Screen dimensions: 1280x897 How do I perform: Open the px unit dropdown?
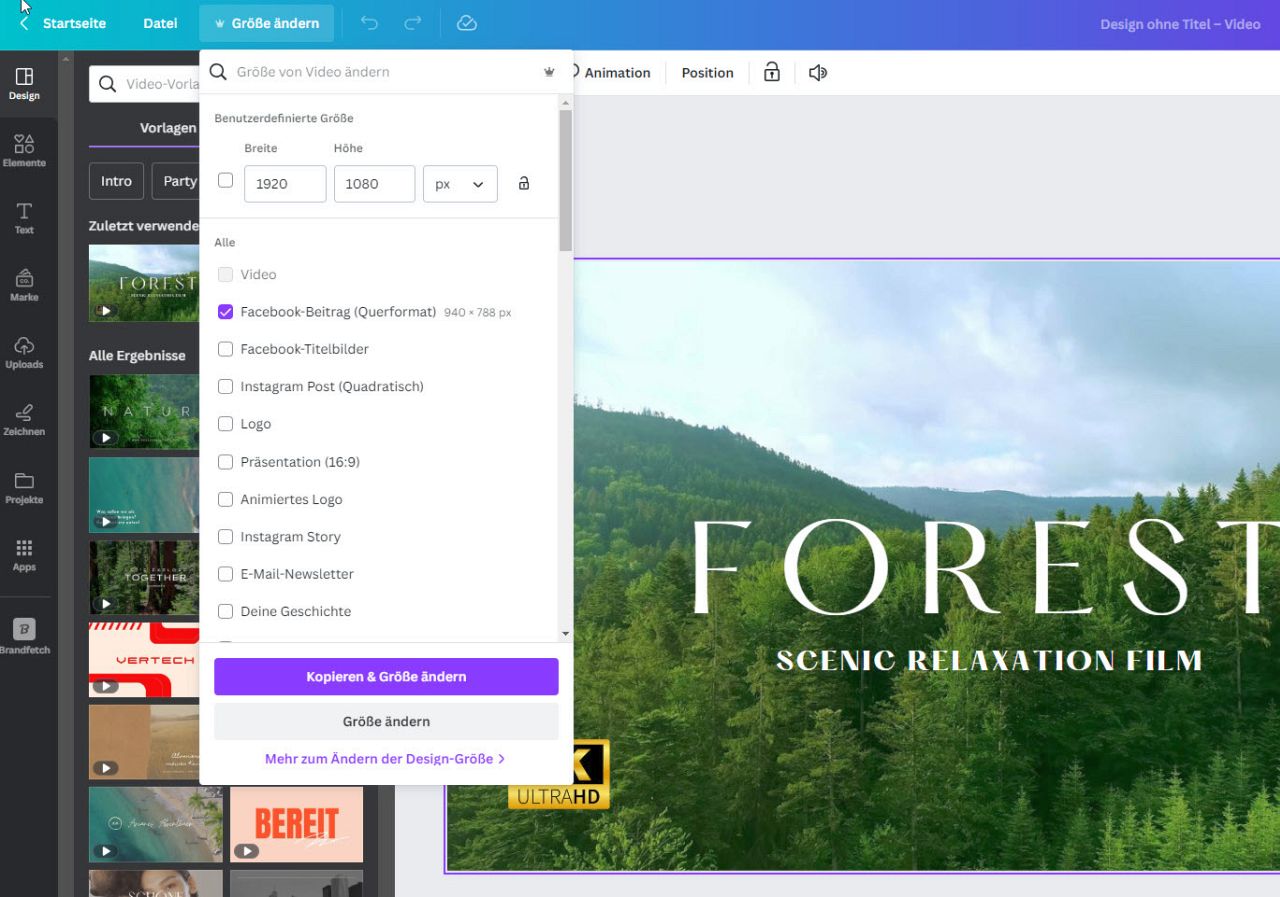[x=460, y=184]
